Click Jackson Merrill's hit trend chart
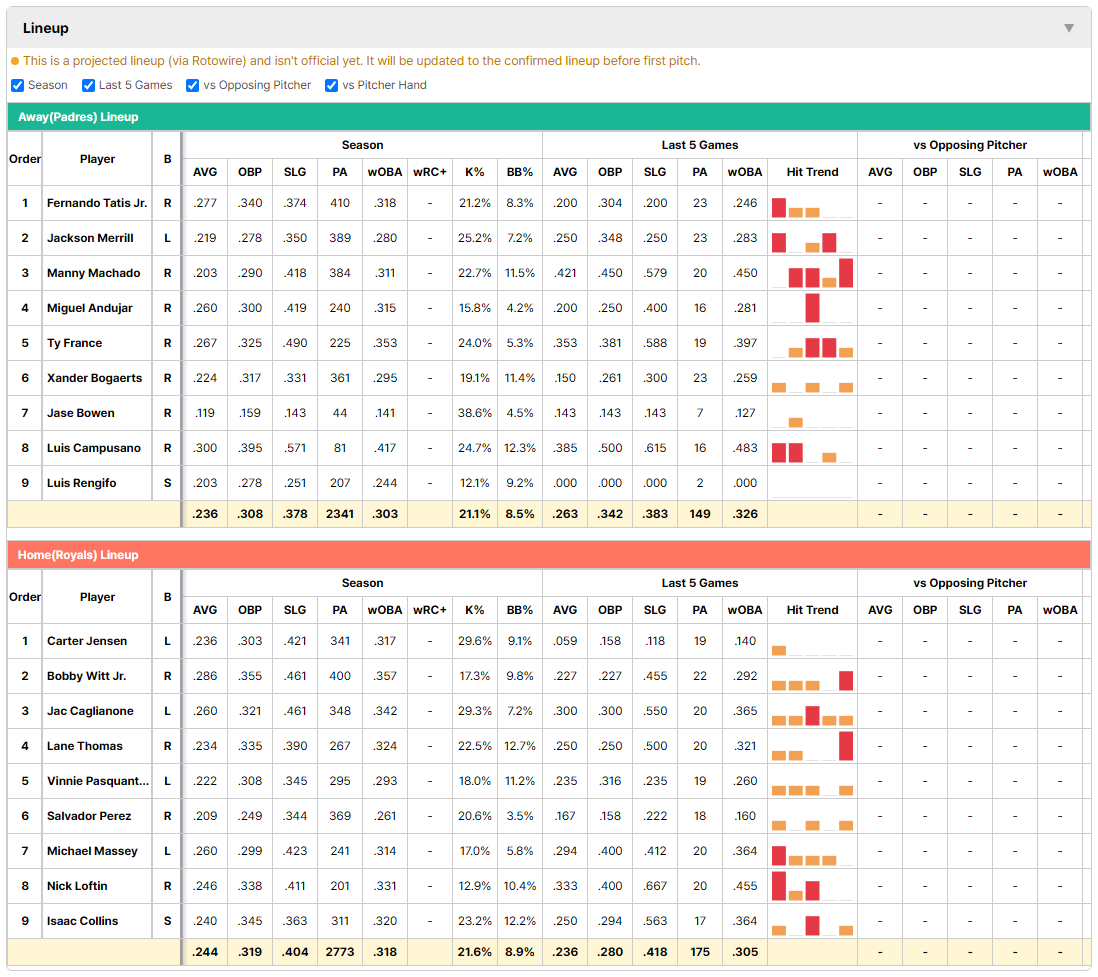The width and height of the screenshot is (1098, 977). [x=812, y=238]
